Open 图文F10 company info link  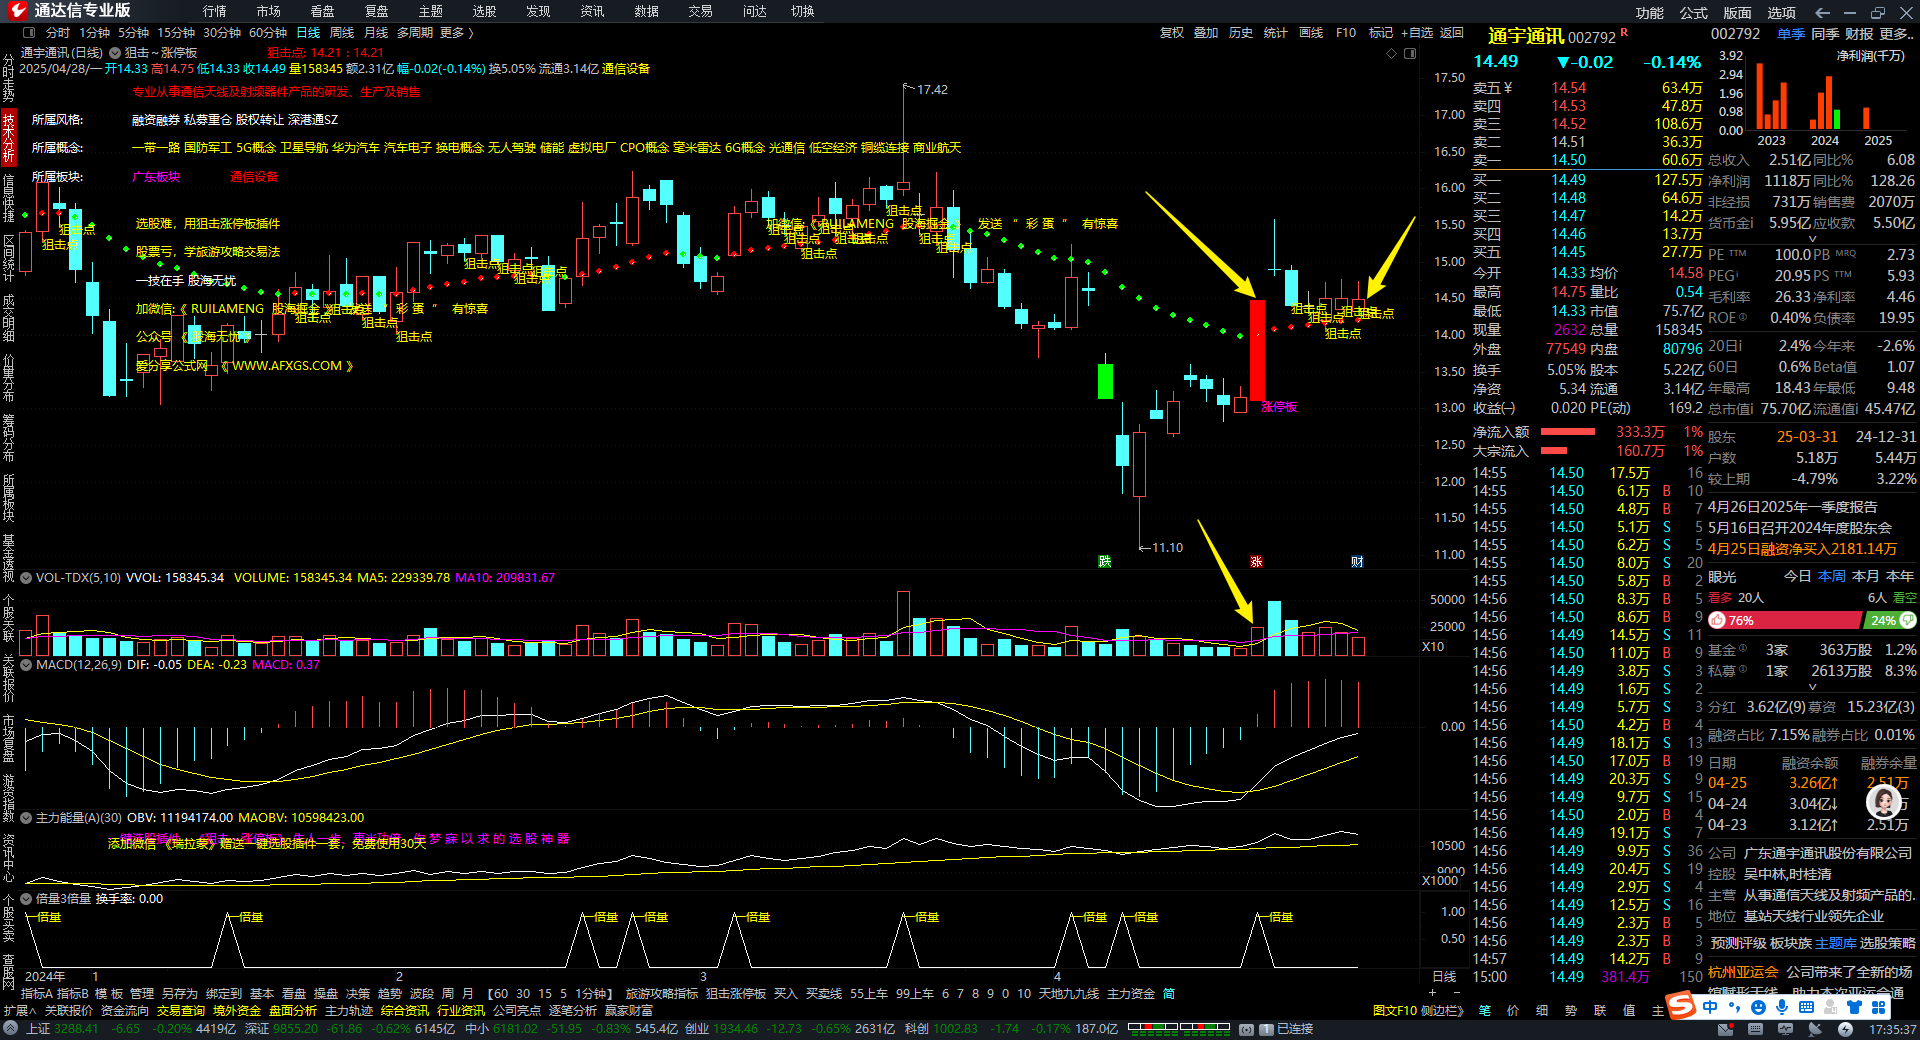[x=1395, y=1010]
